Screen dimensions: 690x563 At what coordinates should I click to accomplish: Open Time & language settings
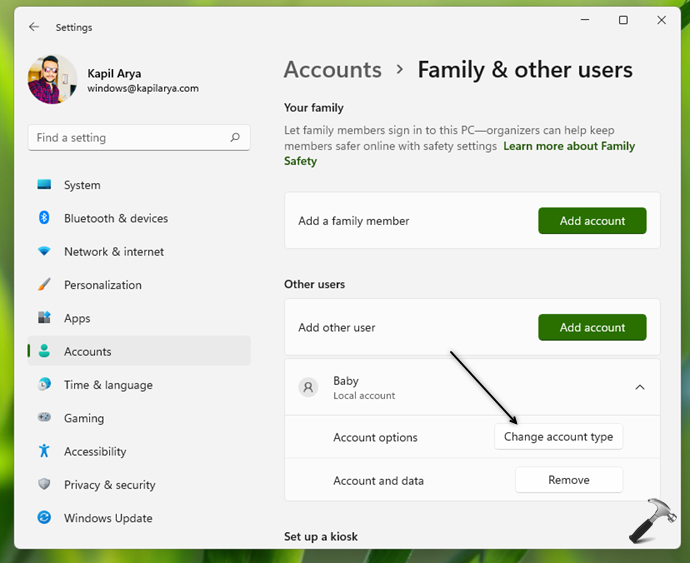coord(108,385)
